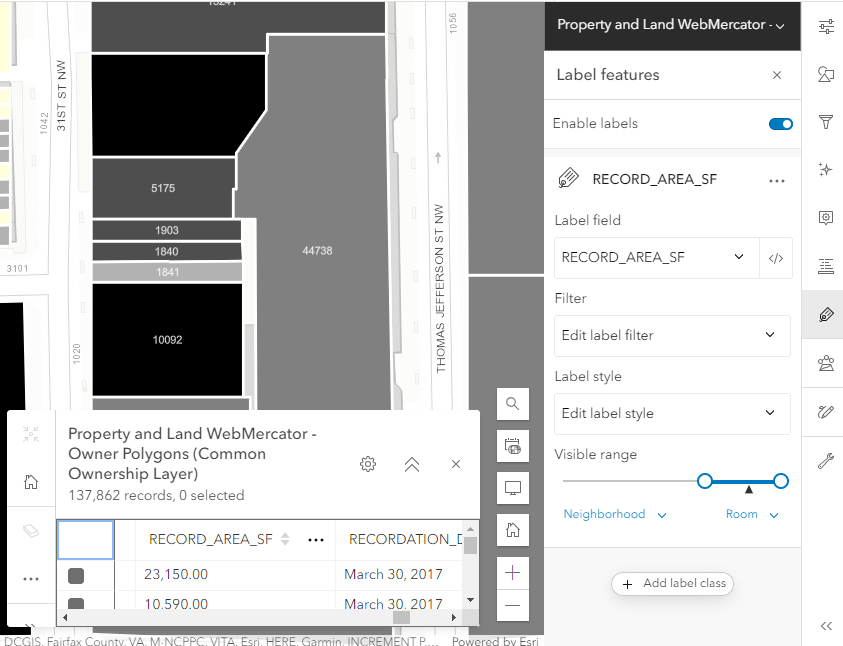Click the default map extent home icon

512,530
